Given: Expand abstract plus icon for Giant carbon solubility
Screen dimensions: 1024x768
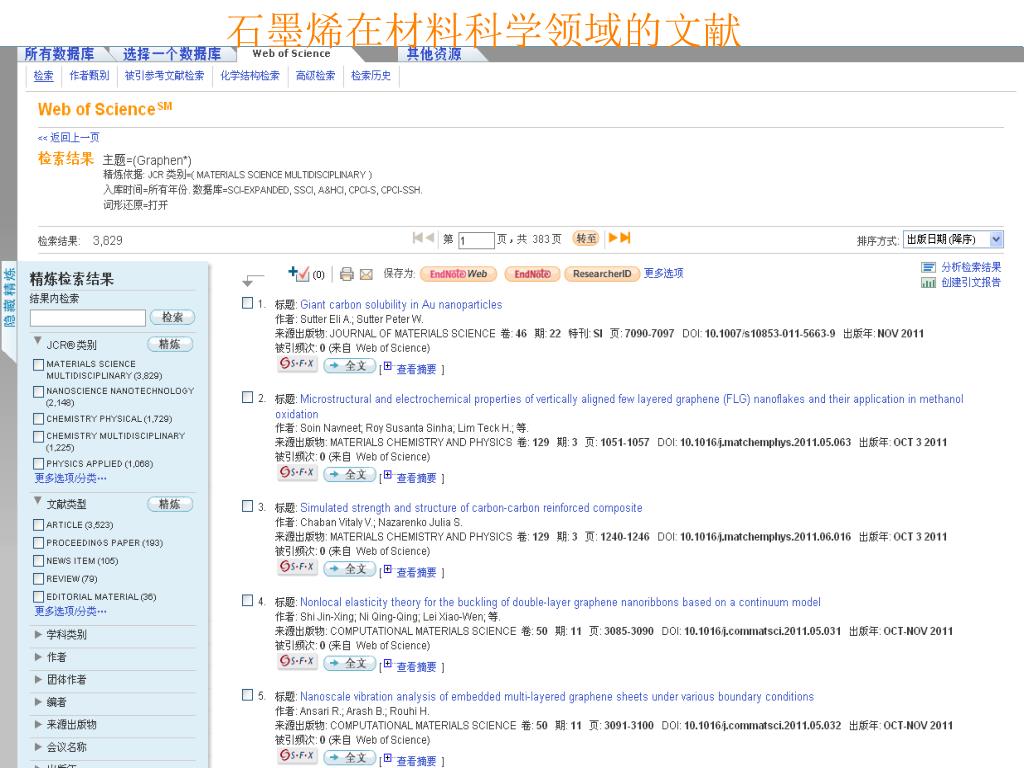Looking at the screenshot, I should 387,366.
